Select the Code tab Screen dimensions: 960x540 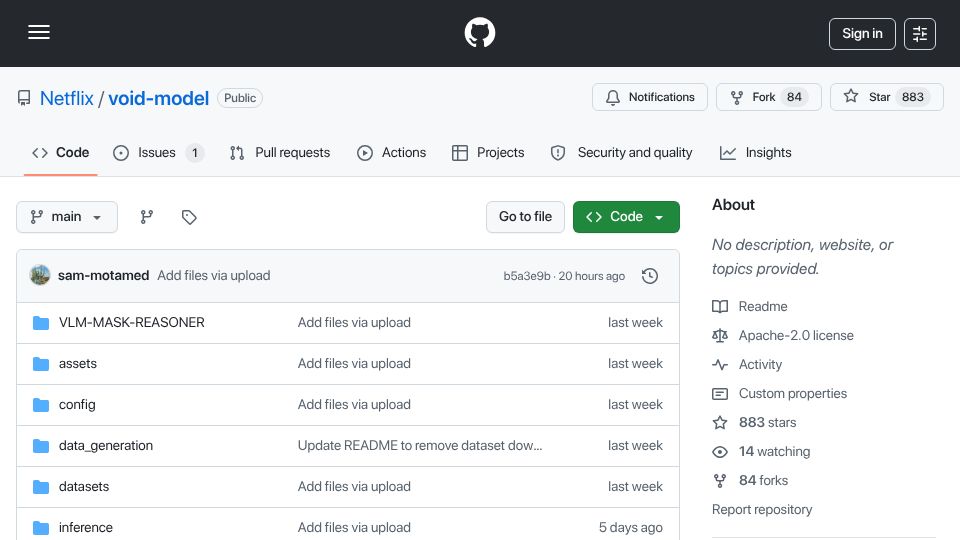pyautogui.click(x=61, y=152)
